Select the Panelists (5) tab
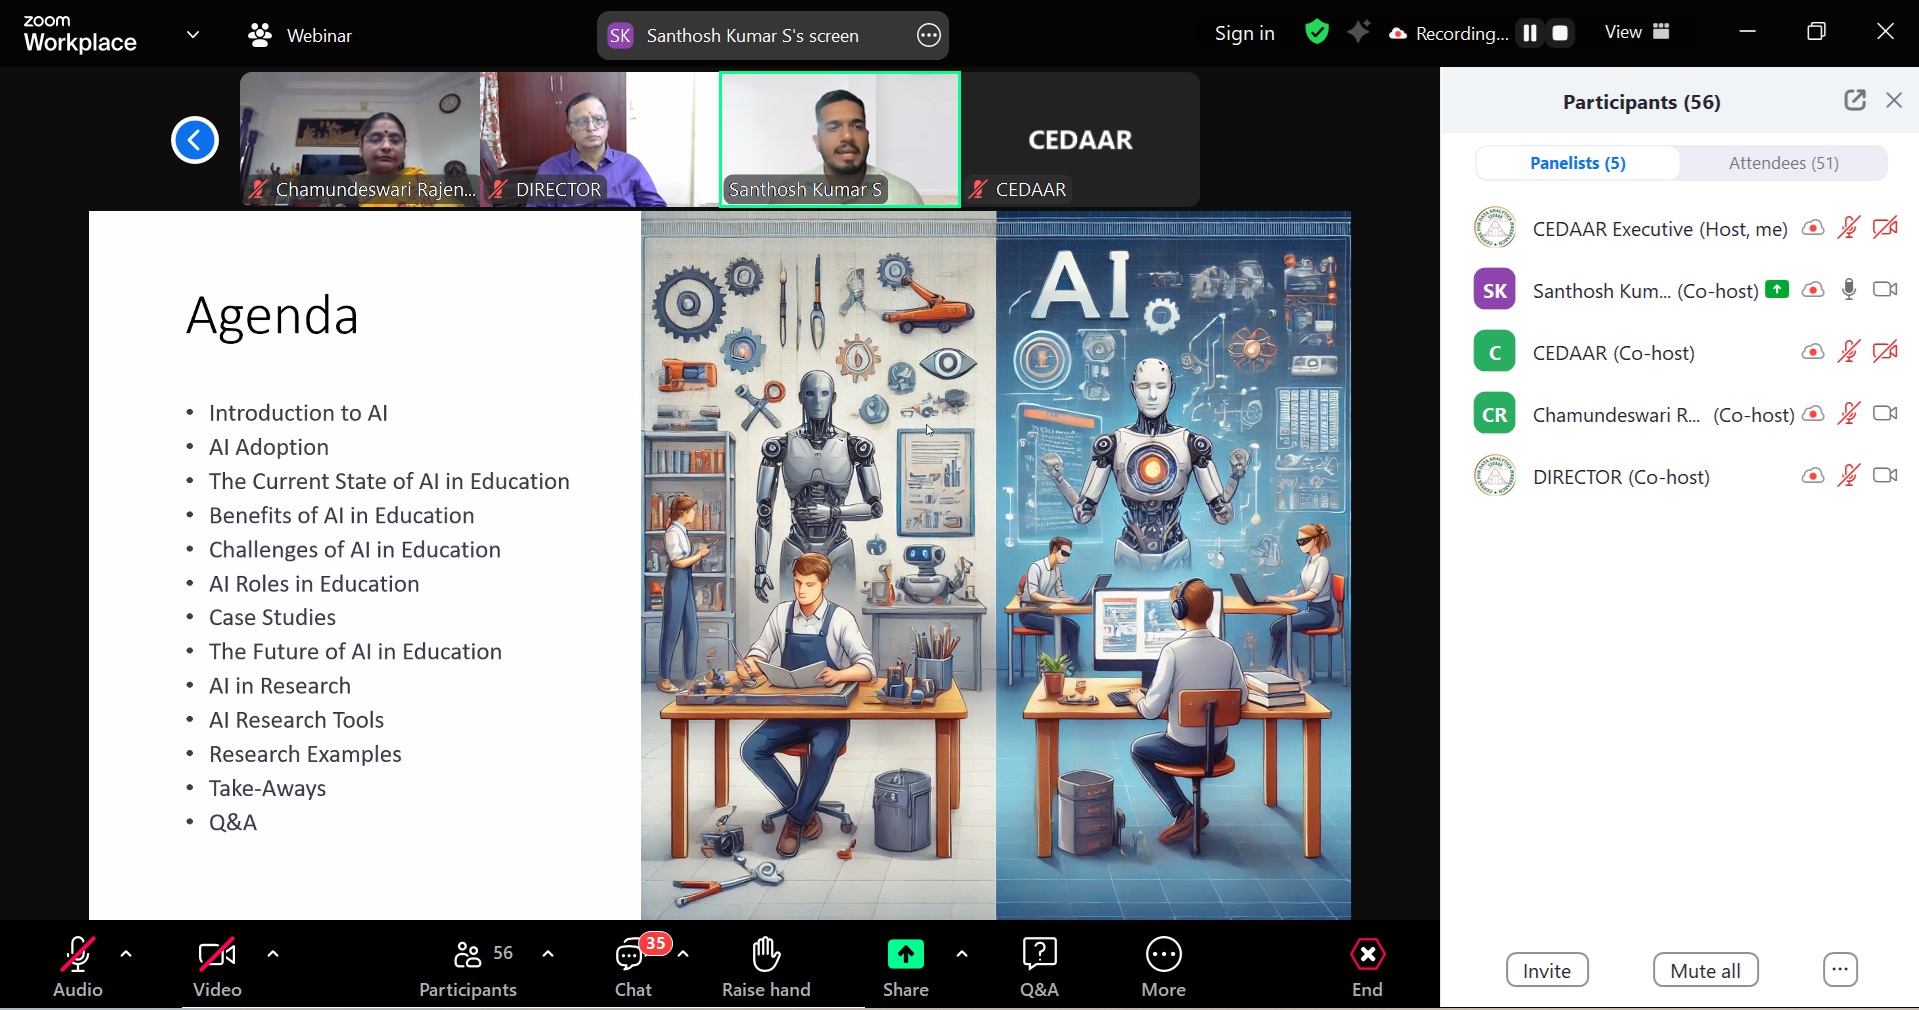1919x1010 pixels. [x=1577, y=163]
